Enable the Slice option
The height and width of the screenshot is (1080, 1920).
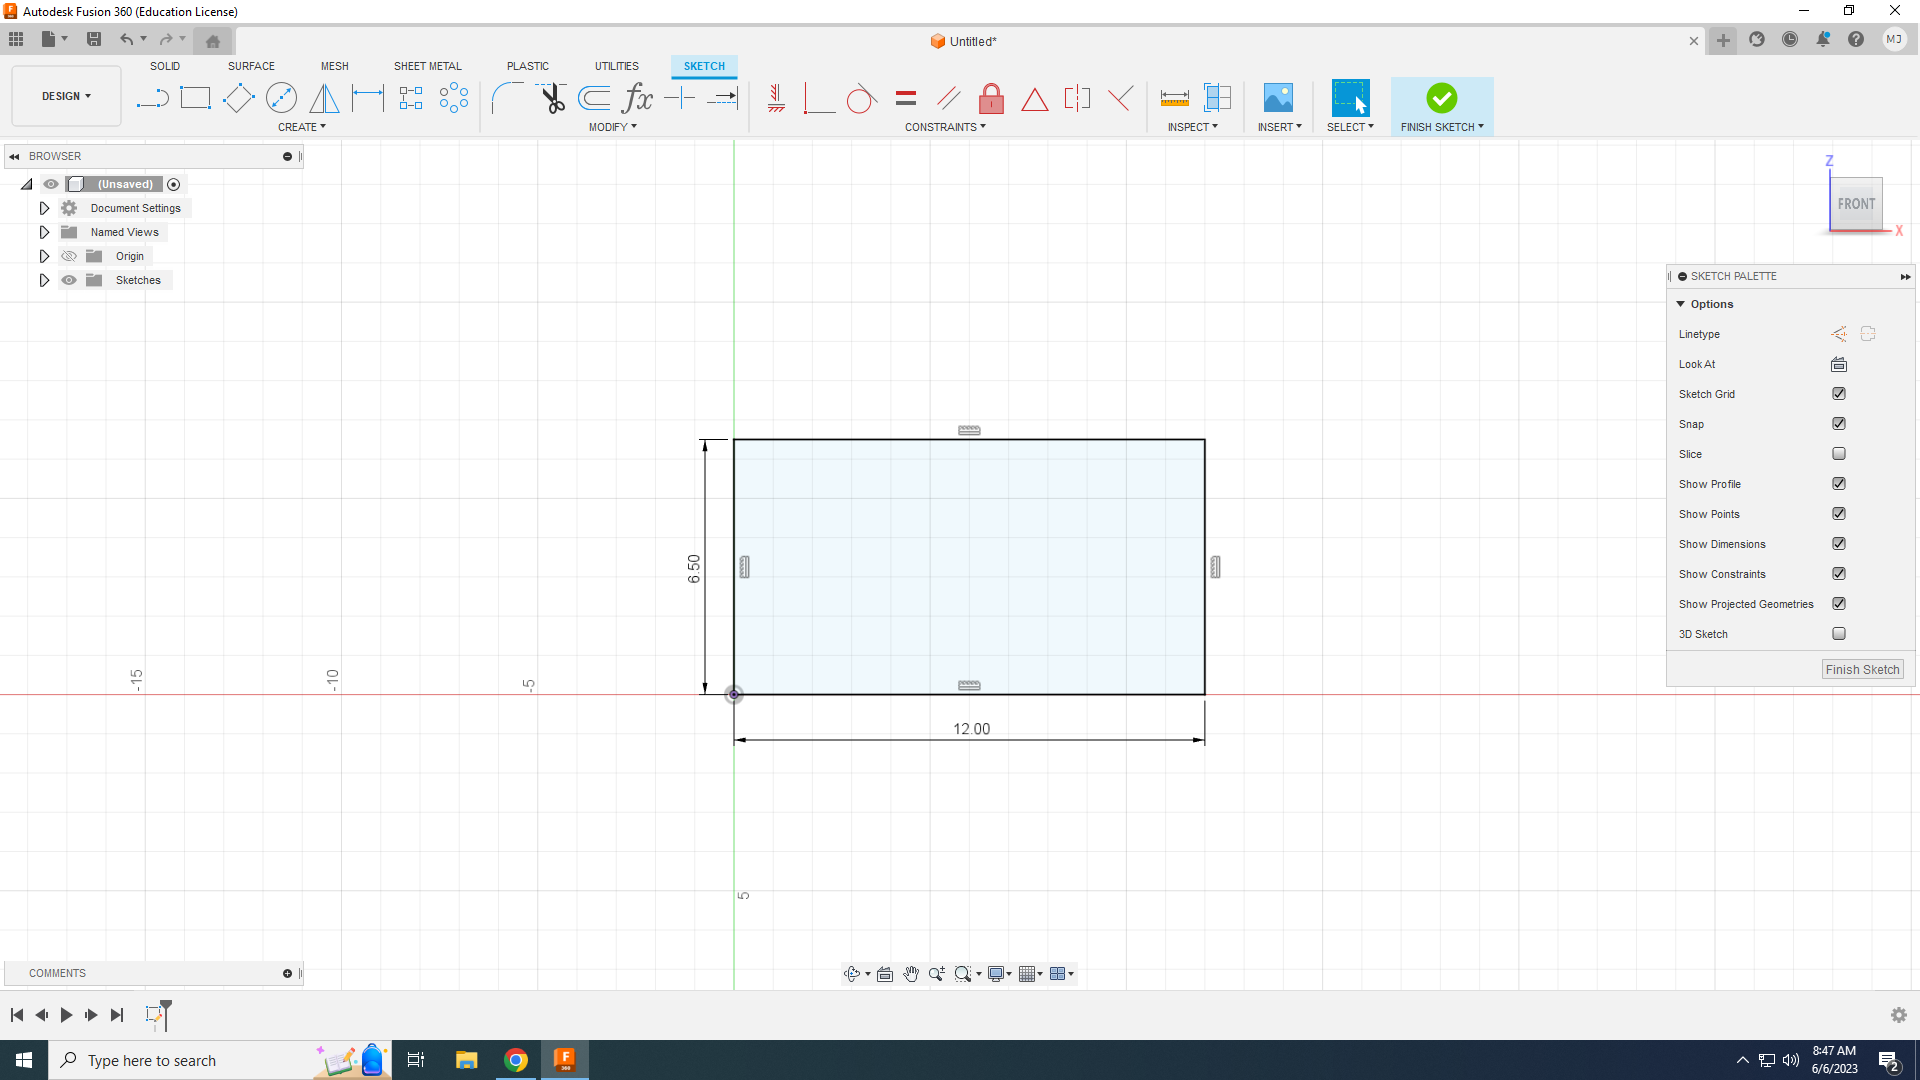click(1839, 453)
